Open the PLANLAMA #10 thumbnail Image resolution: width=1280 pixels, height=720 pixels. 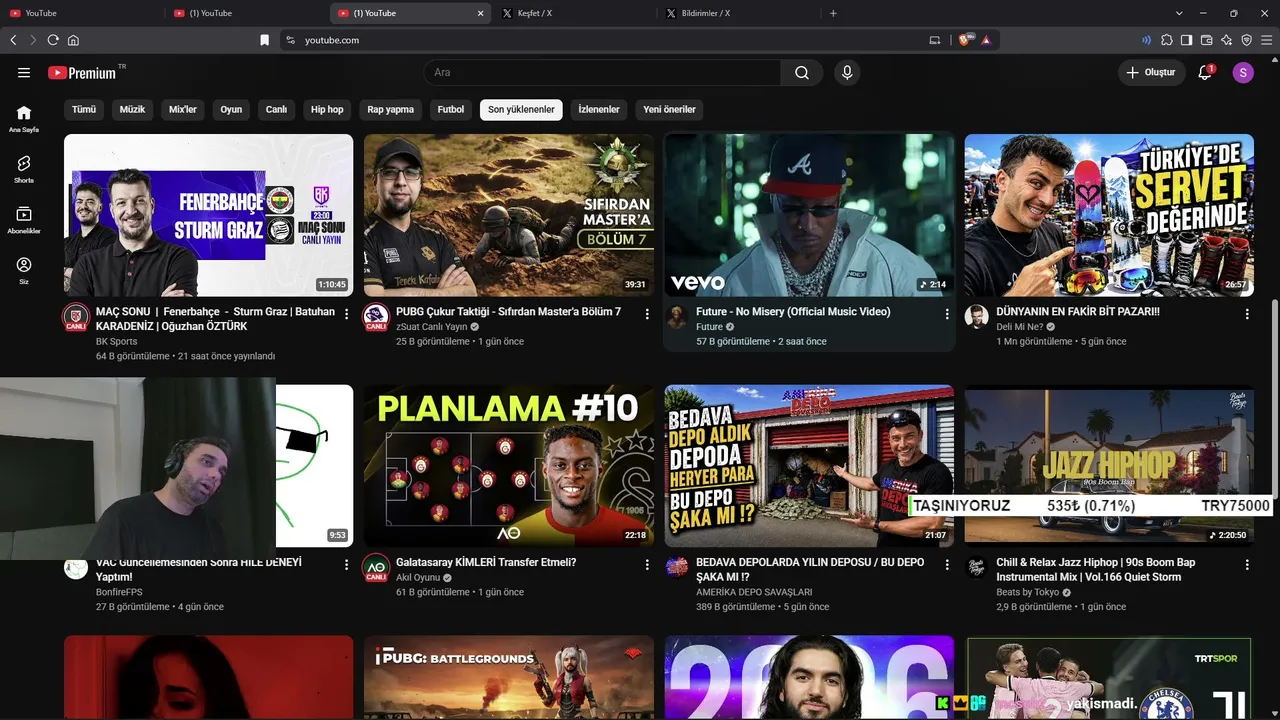(509, 466)
